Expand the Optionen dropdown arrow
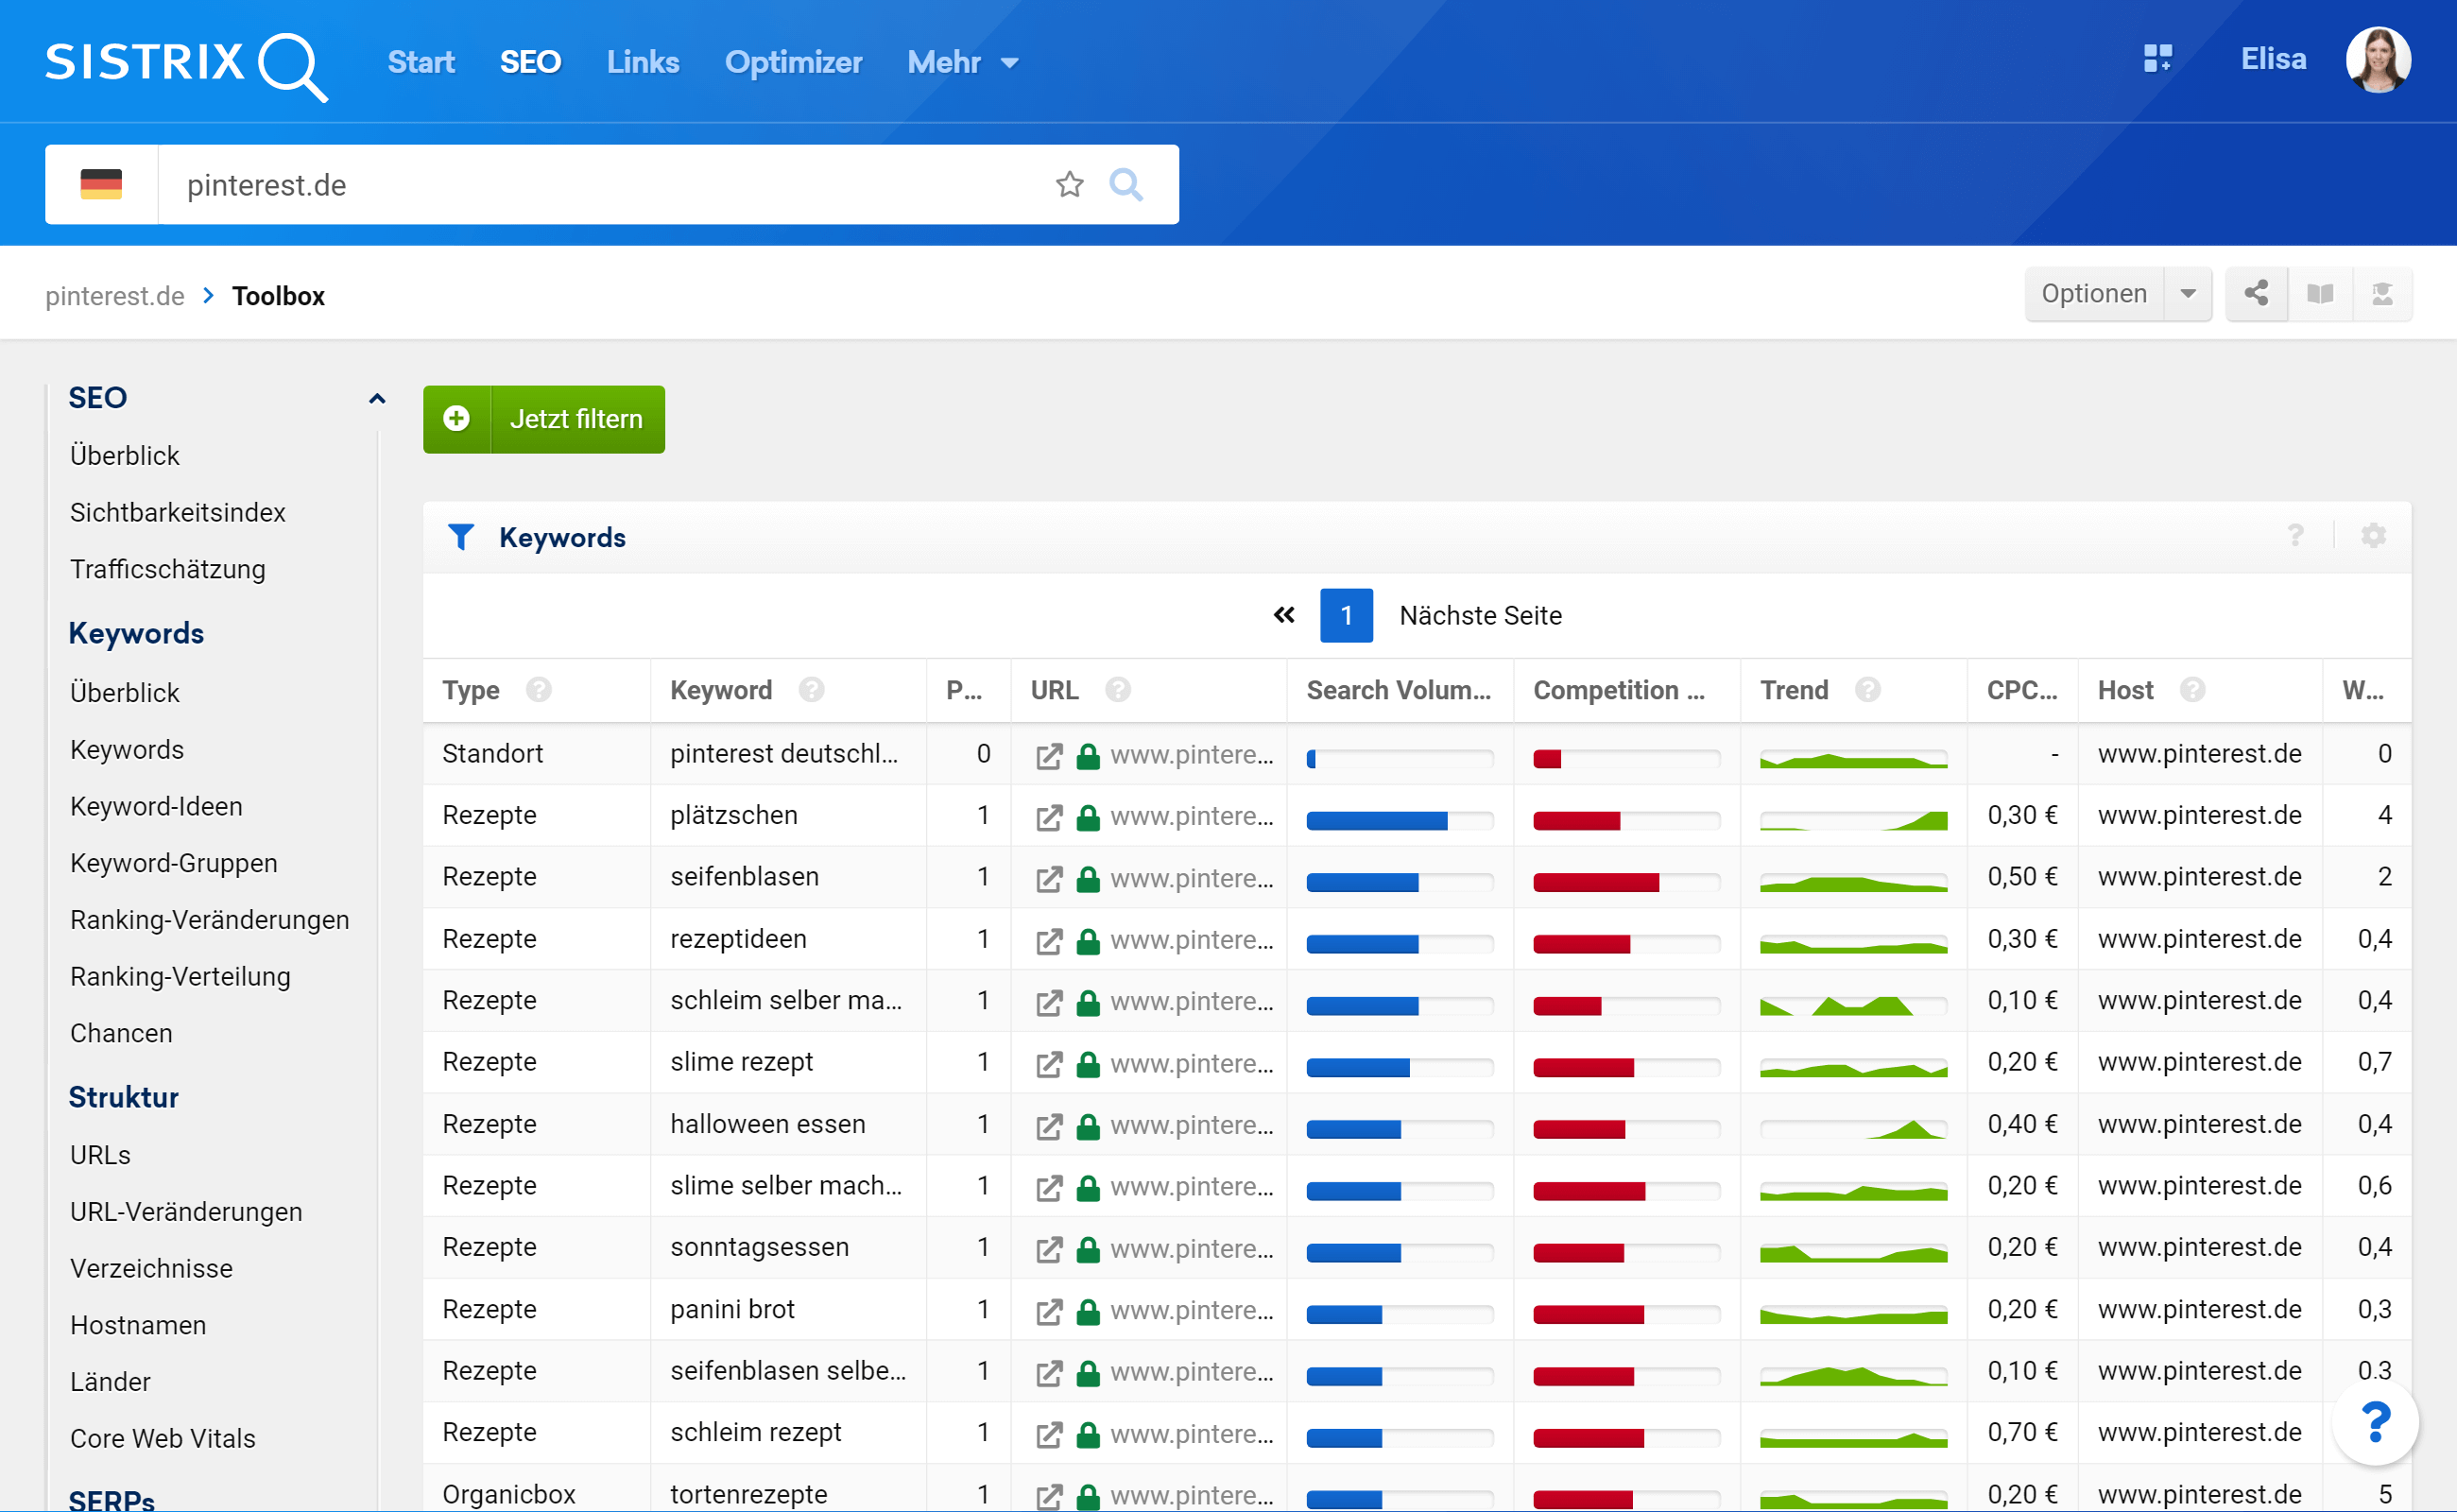The height and width of the screenshot is (1512, 2457). [x=2187, y=293]
